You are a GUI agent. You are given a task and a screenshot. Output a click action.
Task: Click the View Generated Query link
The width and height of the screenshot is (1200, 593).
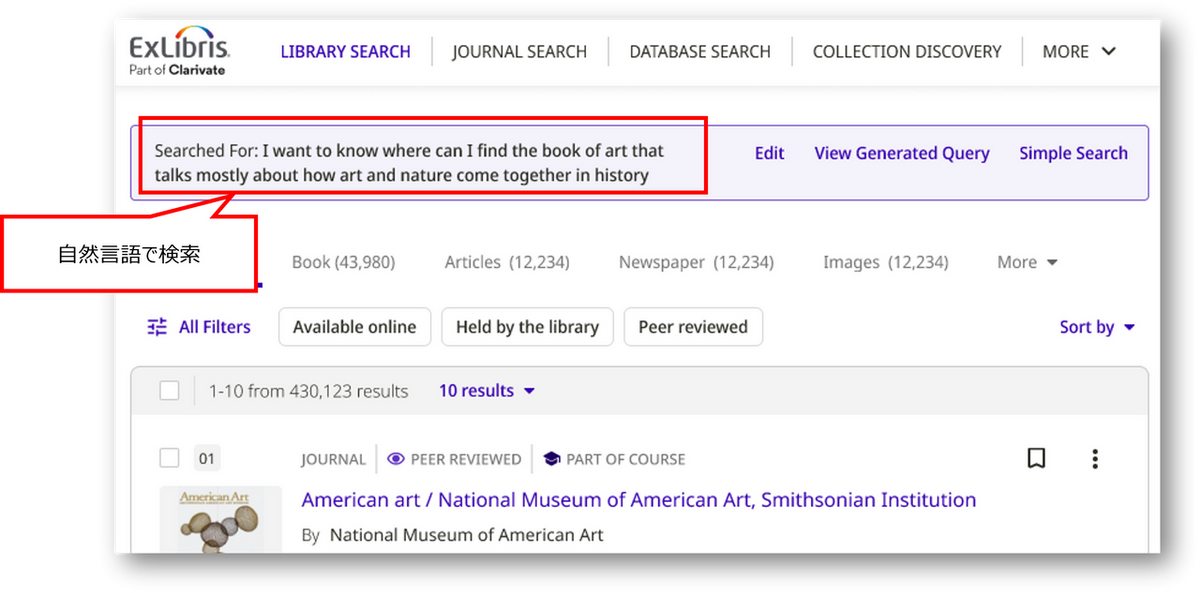[901, 153]
